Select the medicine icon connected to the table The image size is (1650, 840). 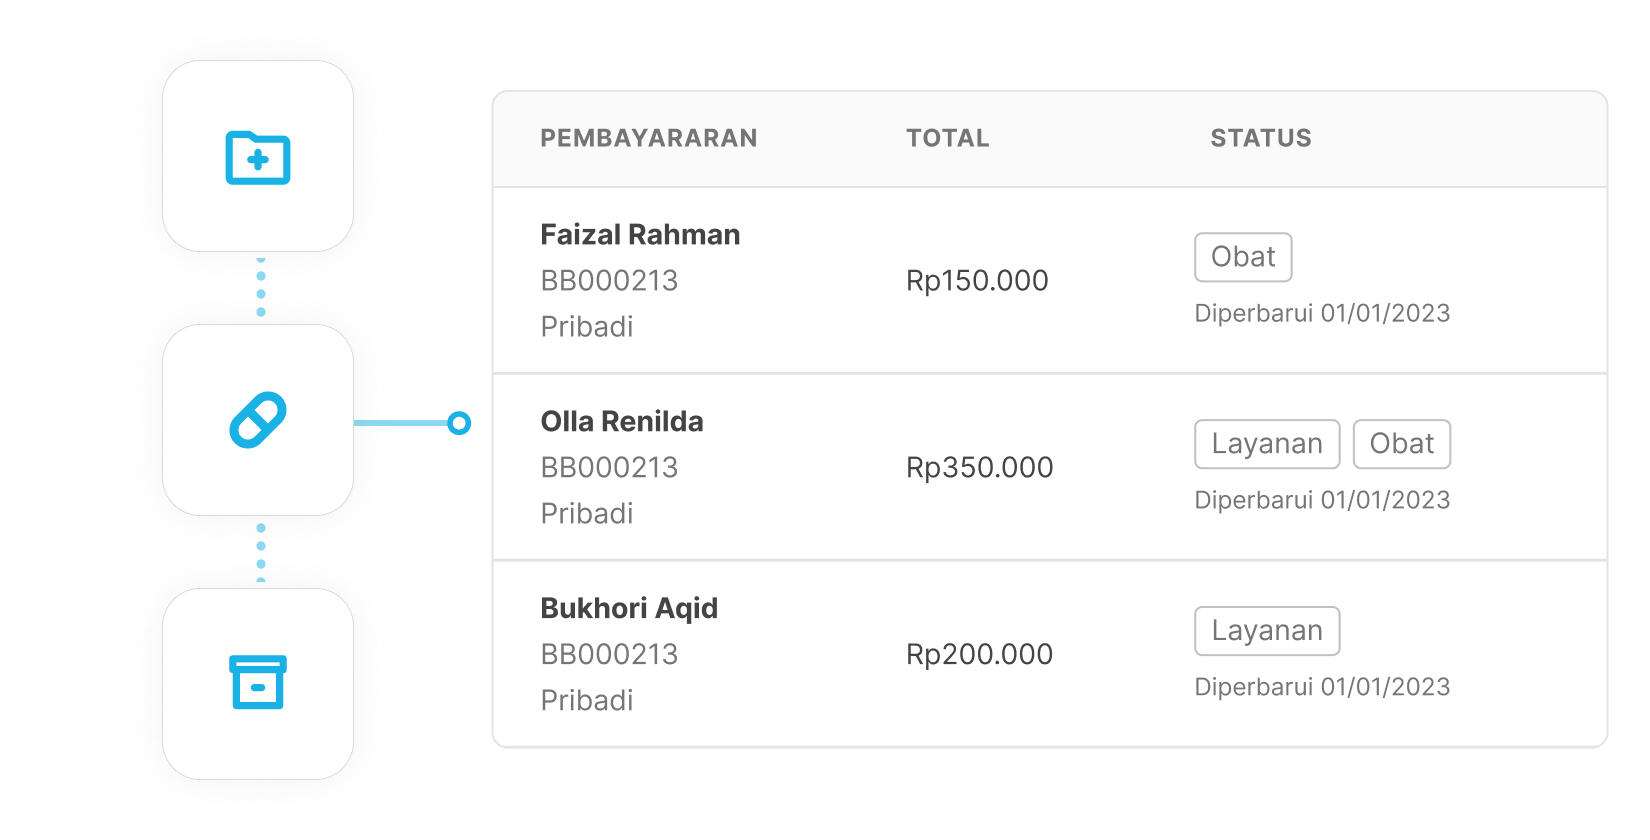[258, 421]
